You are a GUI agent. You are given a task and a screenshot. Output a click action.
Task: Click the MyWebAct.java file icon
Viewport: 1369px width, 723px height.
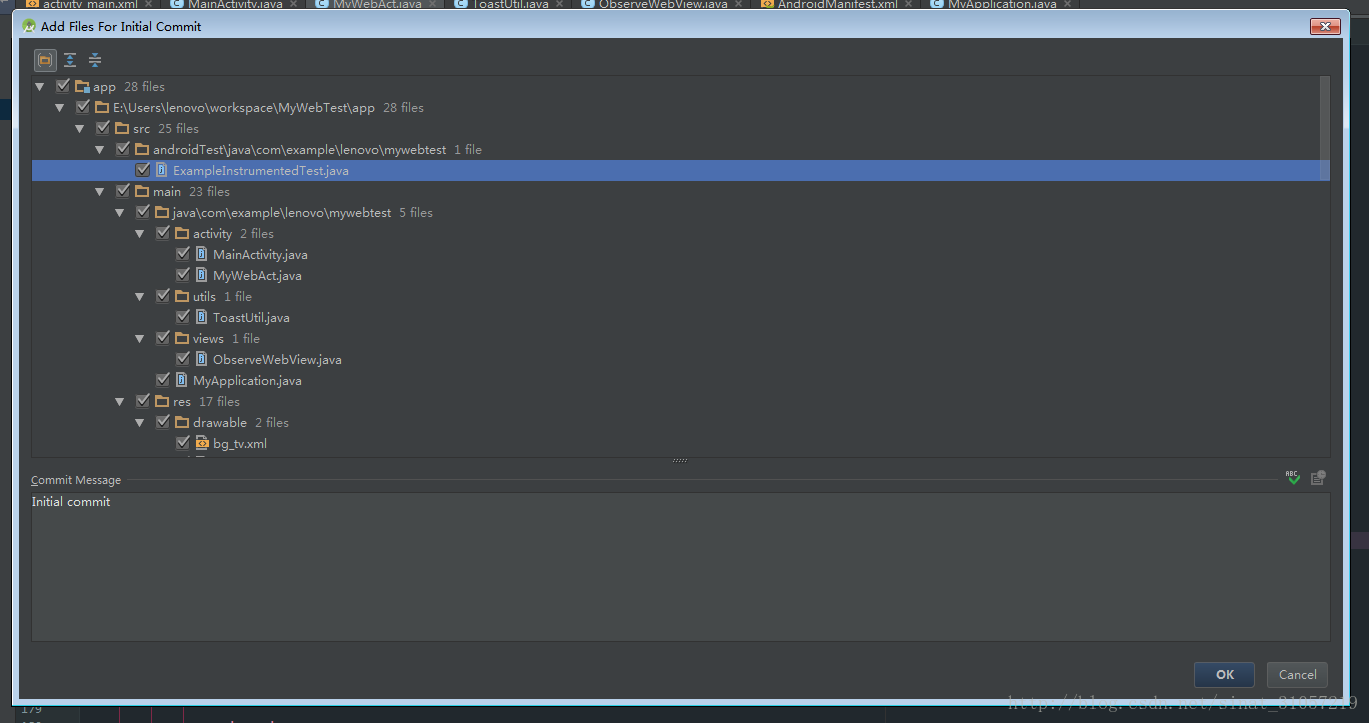pos(202,275)
